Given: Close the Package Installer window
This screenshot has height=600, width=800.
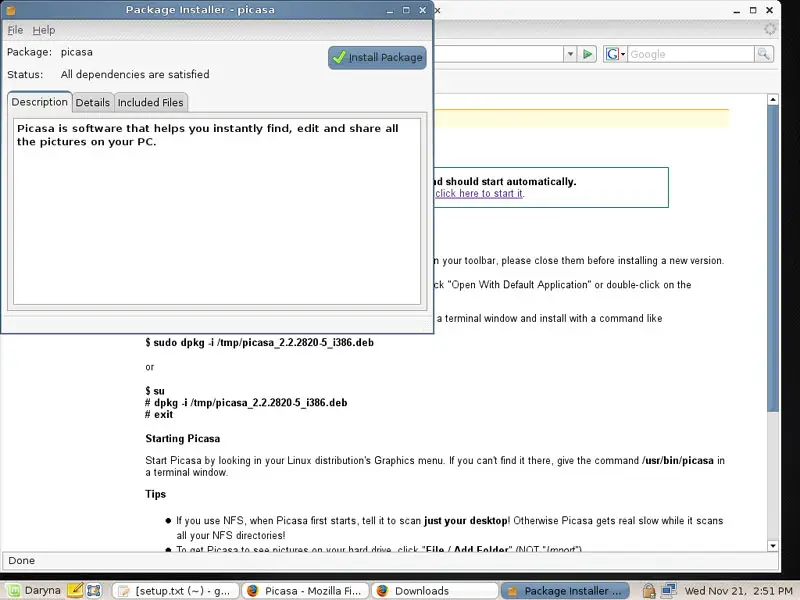Looking at the screenshot, I should 422,10.
